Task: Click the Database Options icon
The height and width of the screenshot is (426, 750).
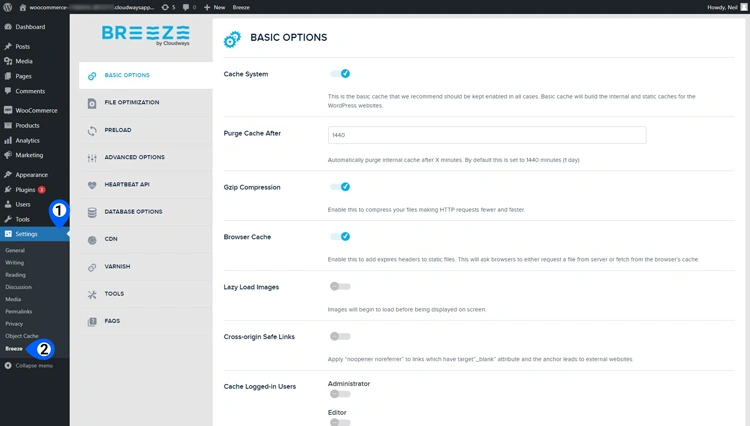Action: [x=92, y=212]
